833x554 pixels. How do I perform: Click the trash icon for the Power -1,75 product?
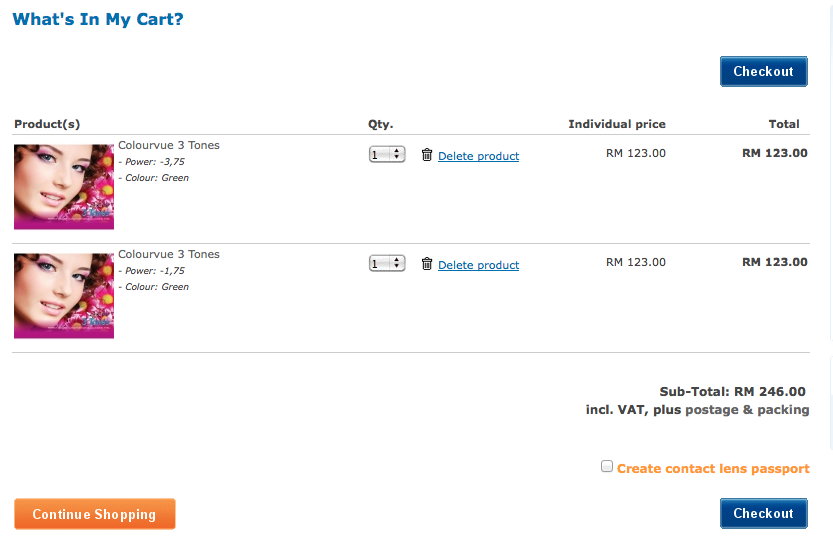tap(427, 264)
